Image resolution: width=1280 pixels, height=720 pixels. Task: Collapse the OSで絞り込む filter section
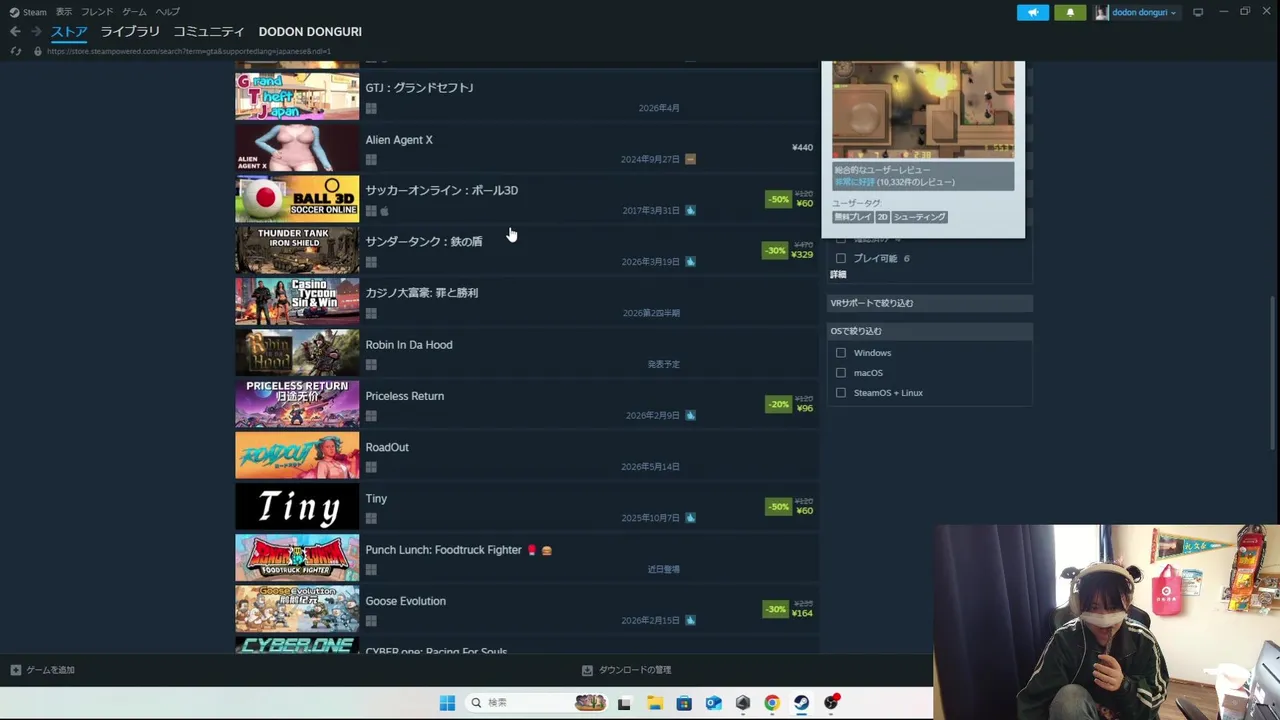point(930,331)
